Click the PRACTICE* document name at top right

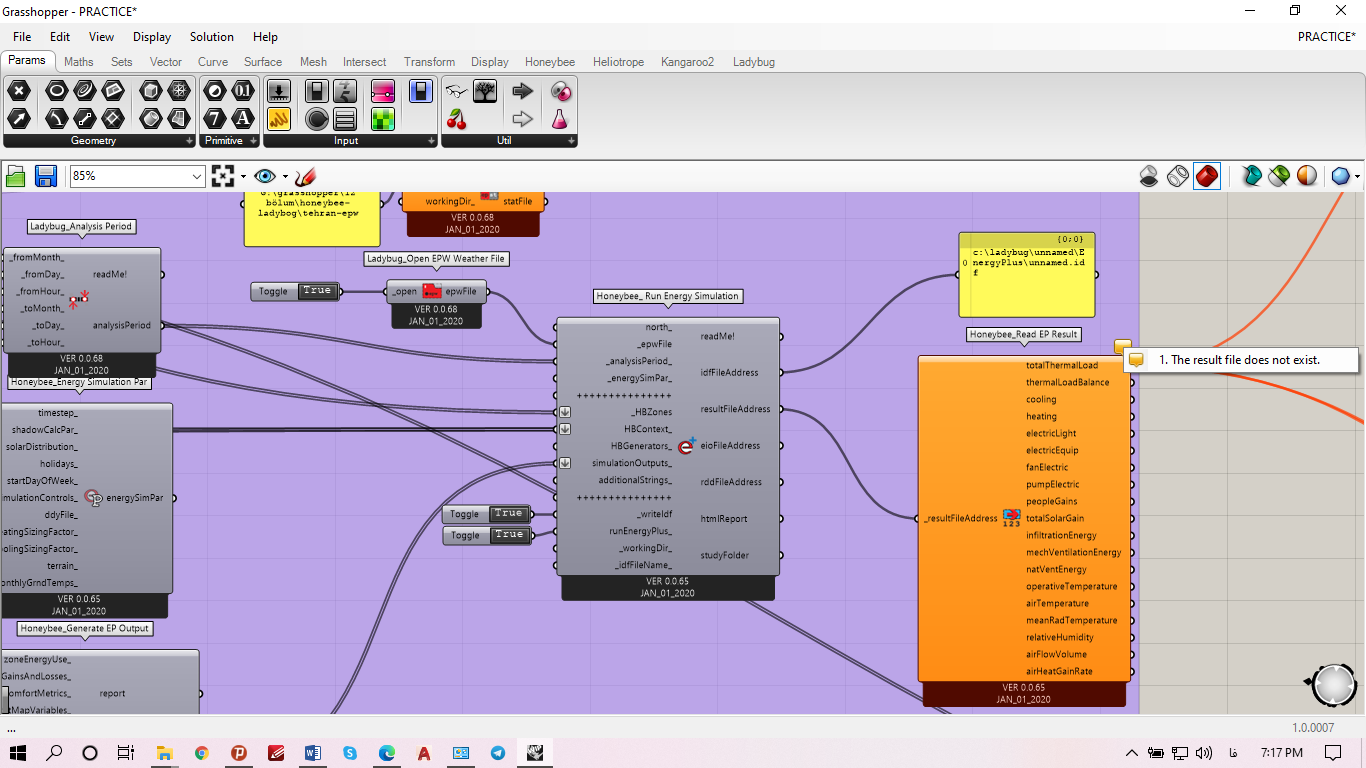click(x=1326, y=37)
